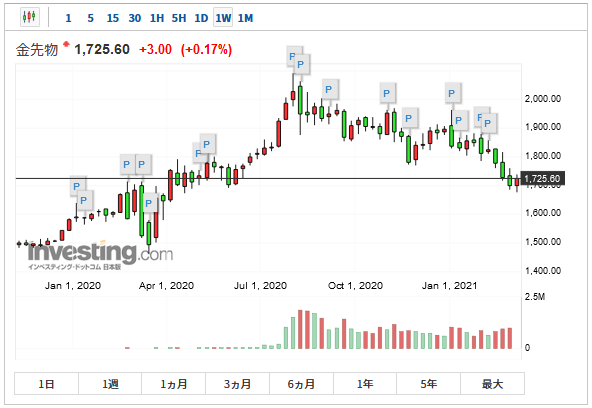
Task: Show the 1日 time range
Action: coord(46,384)
